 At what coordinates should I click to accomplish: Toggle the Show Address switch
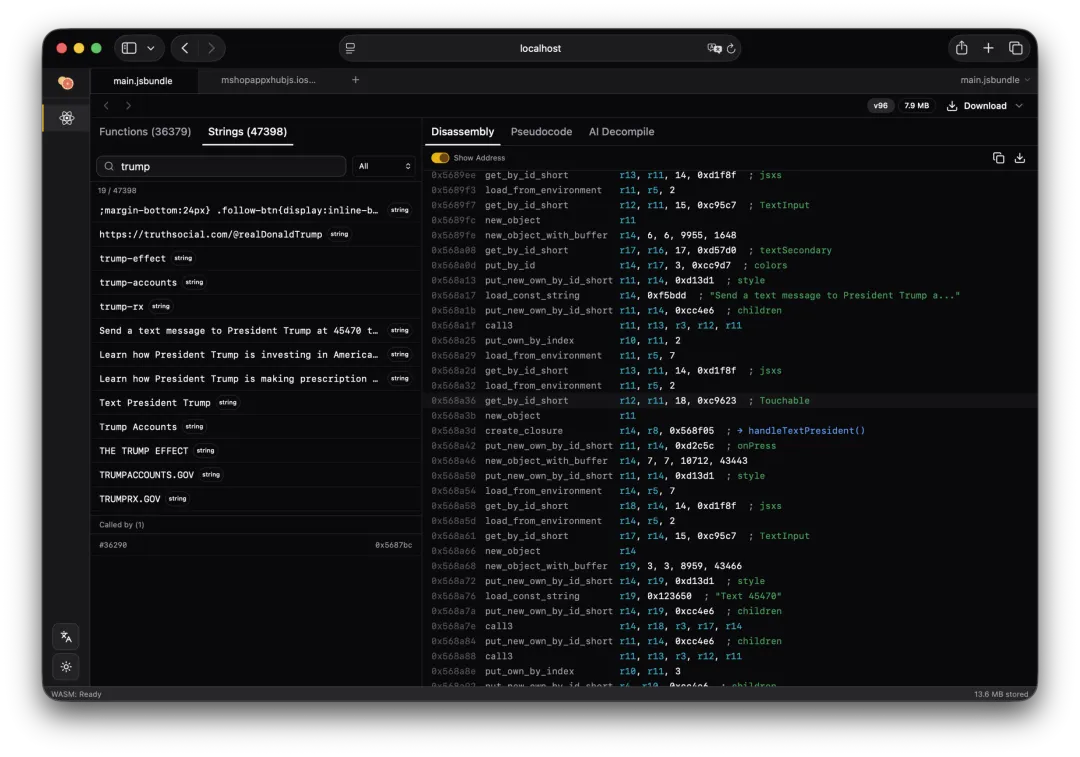tap(439, 158)
